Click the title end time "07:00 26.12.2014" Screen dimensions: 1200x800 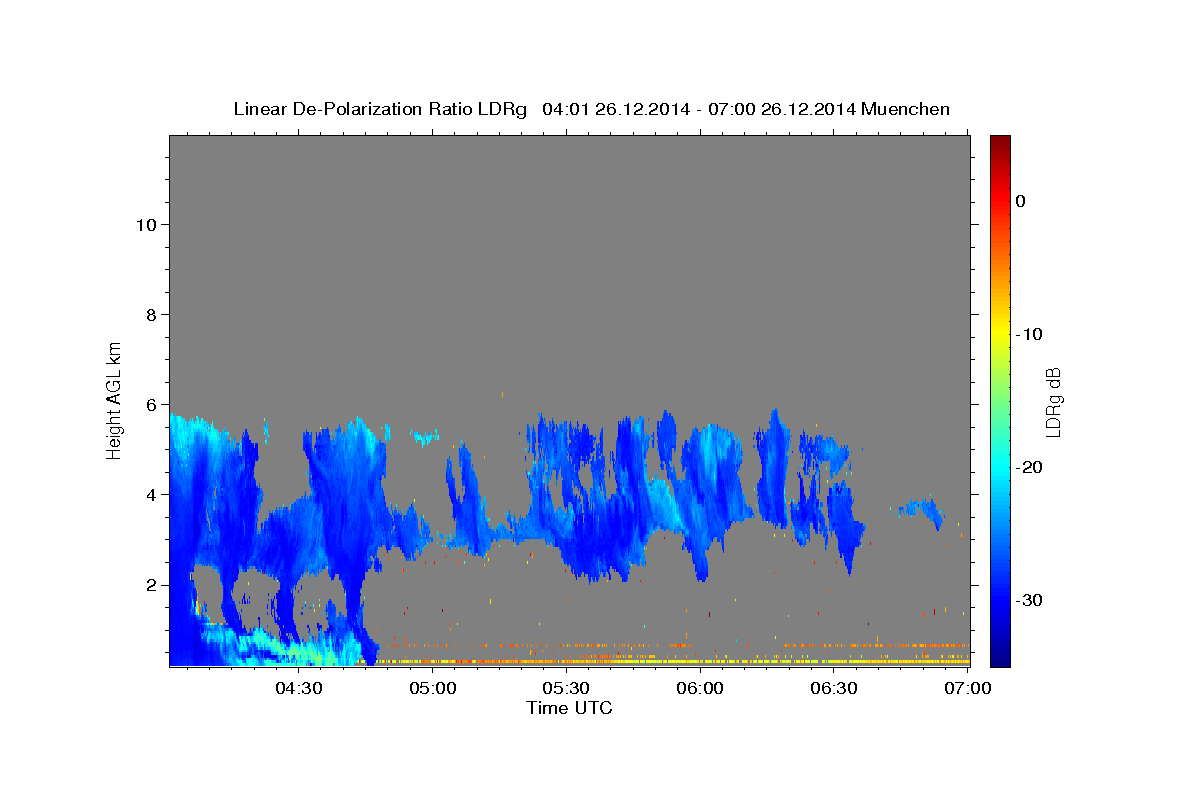781,109
